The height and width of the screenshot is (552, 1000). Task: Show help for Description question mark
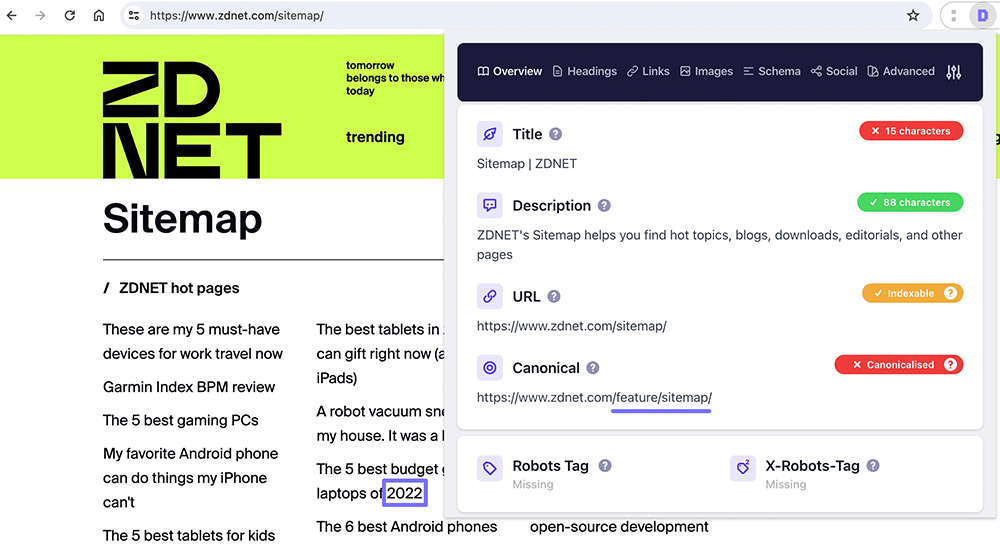point(604,205)
